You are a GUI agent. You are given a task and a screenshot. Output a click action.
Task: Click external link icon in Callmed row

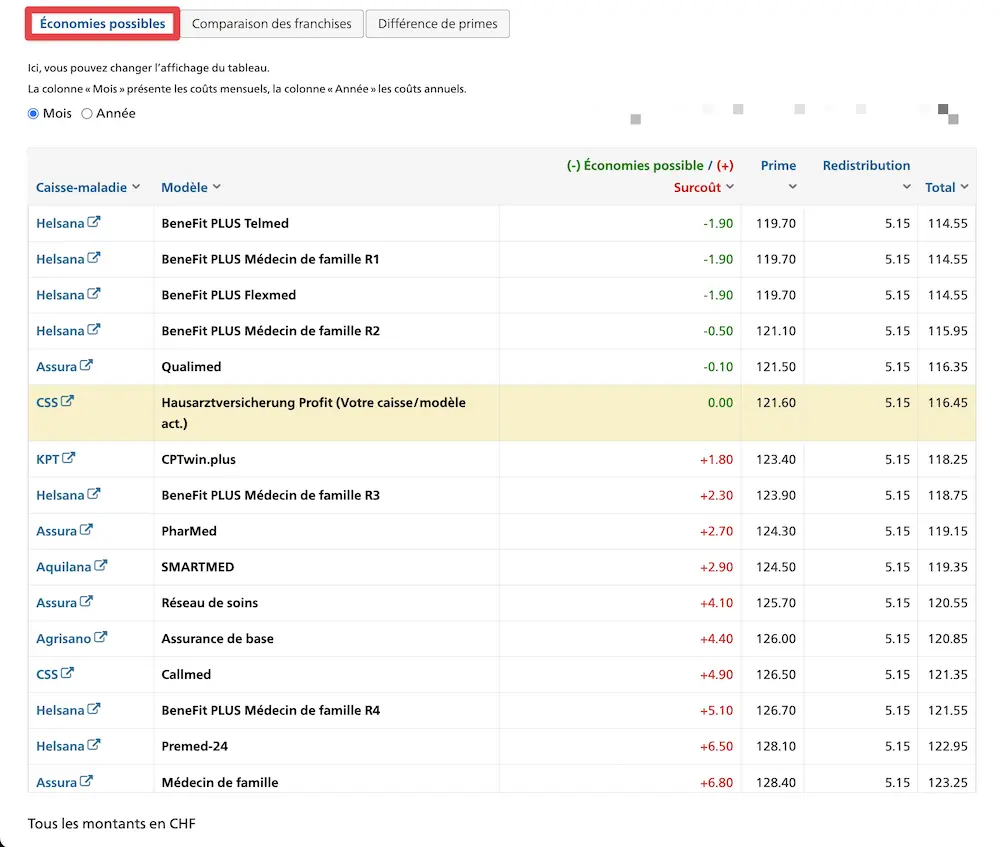67,673
